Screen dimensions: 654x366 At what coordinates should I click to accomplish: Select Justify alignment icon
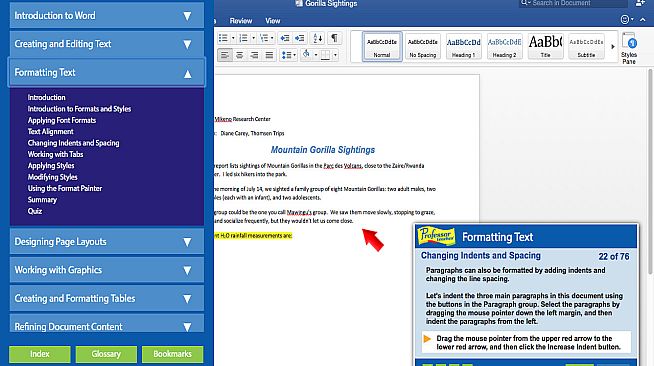[x=269, y=55]
